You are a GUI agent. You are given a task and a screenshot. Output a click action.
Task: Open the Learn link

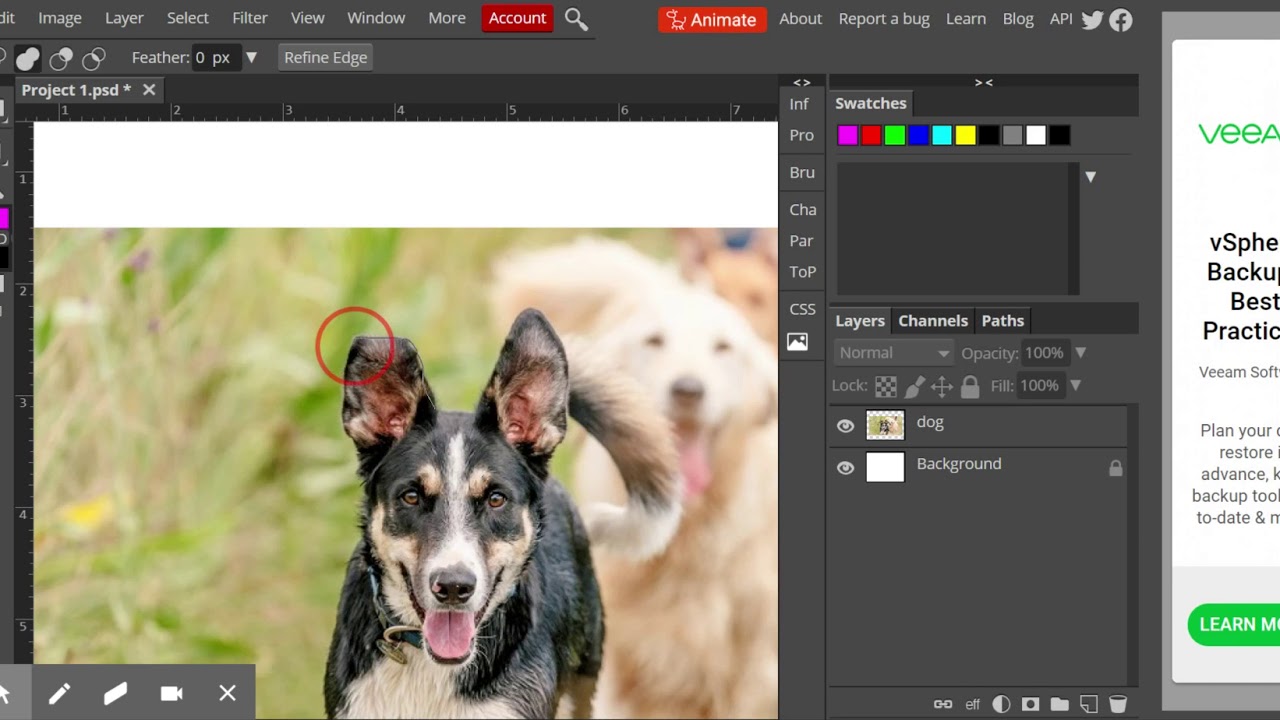click(x=966, y=19)
